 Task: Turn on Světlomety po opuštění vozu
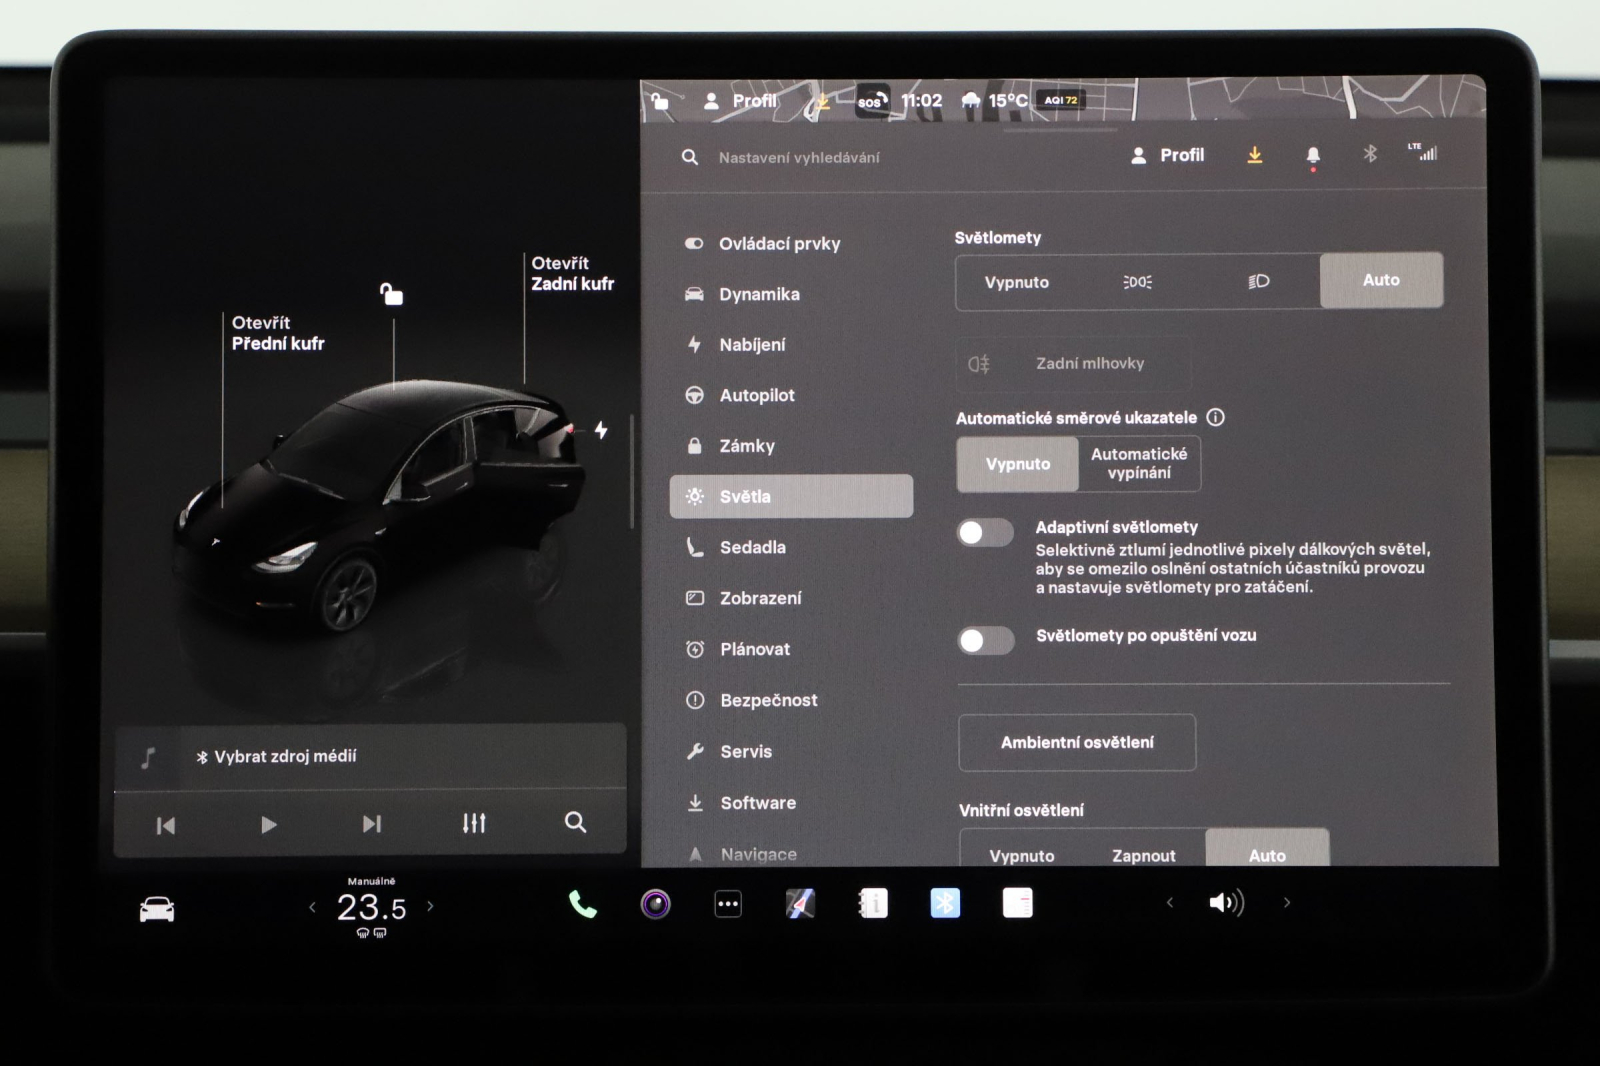(x=986, y=640)
